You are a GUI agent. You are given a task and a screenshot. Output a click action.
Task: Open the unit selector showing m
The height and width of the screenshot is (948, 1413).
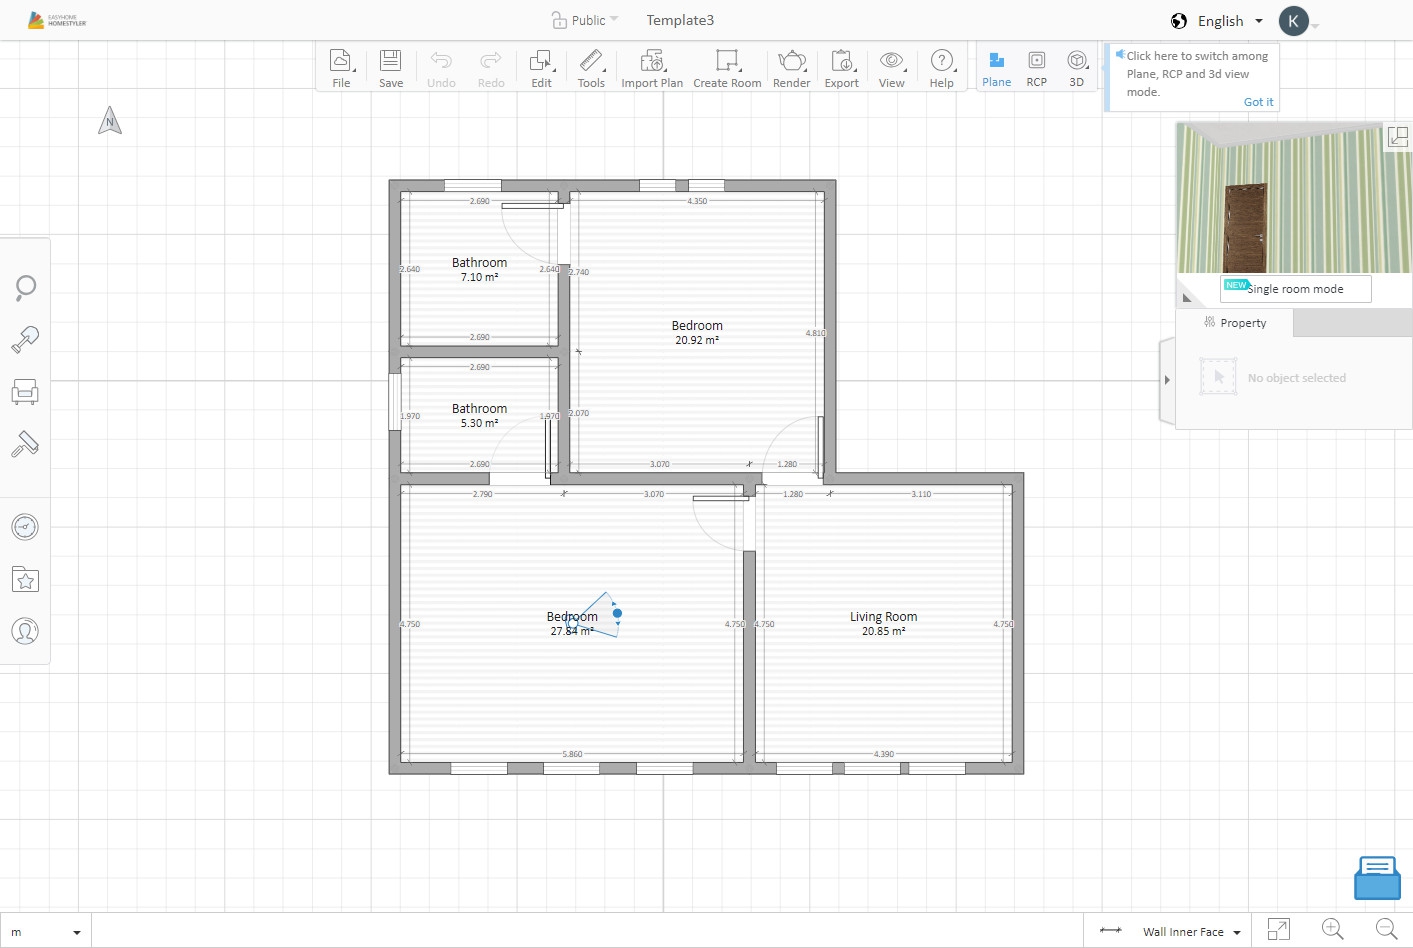45,932
